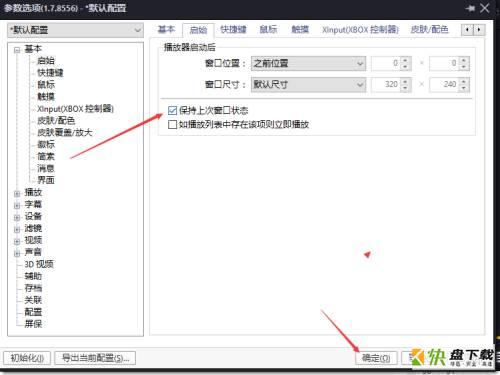500x375 pixels.
Task: Increase the position Y value with the up arrow
Action: [464, 60]
